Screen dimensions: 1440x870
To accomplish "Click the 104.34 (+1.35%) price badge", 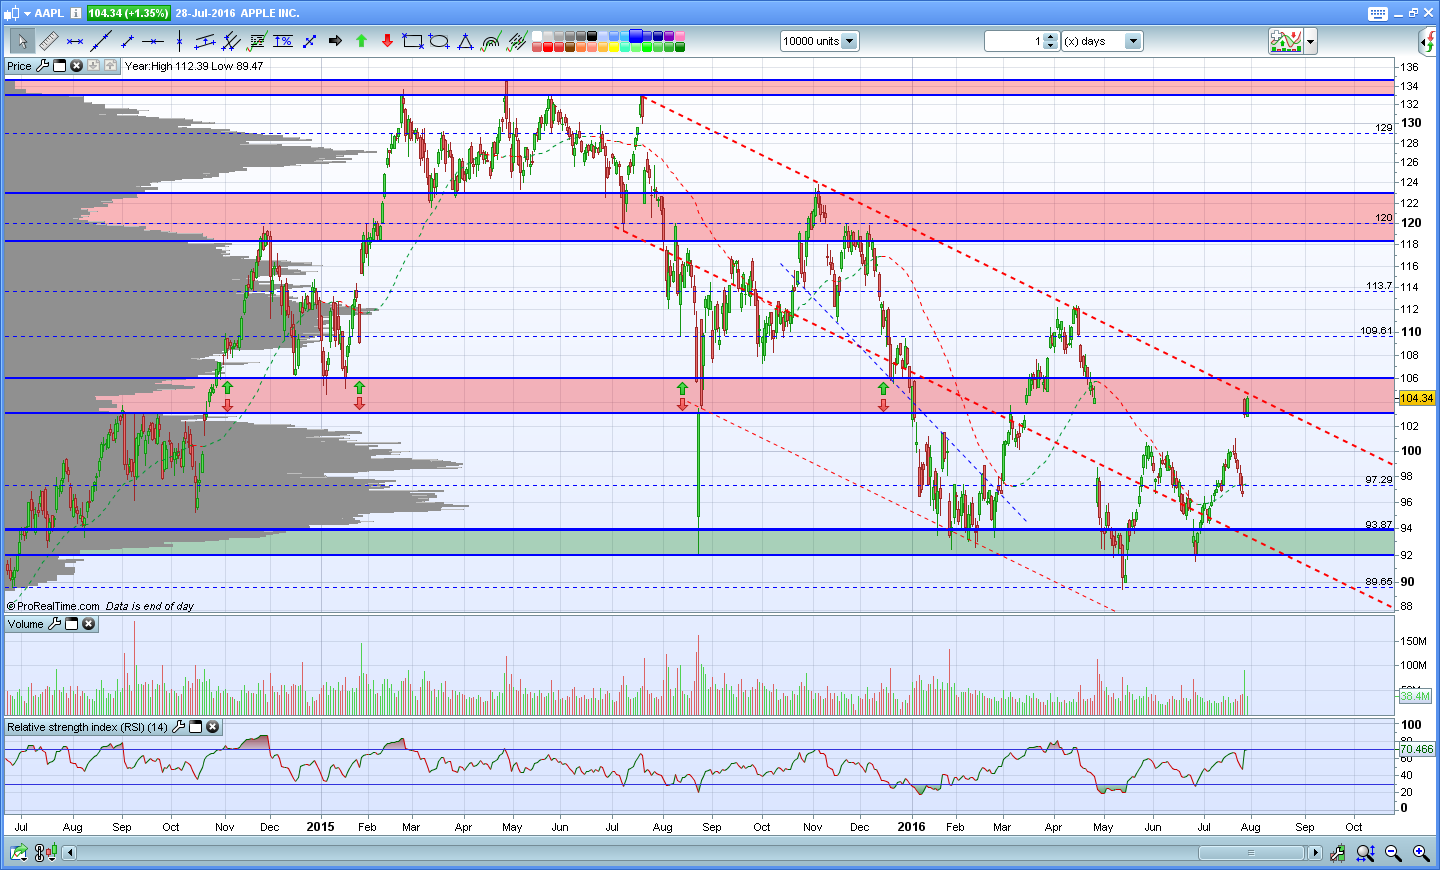I will [x=128, y=13].
